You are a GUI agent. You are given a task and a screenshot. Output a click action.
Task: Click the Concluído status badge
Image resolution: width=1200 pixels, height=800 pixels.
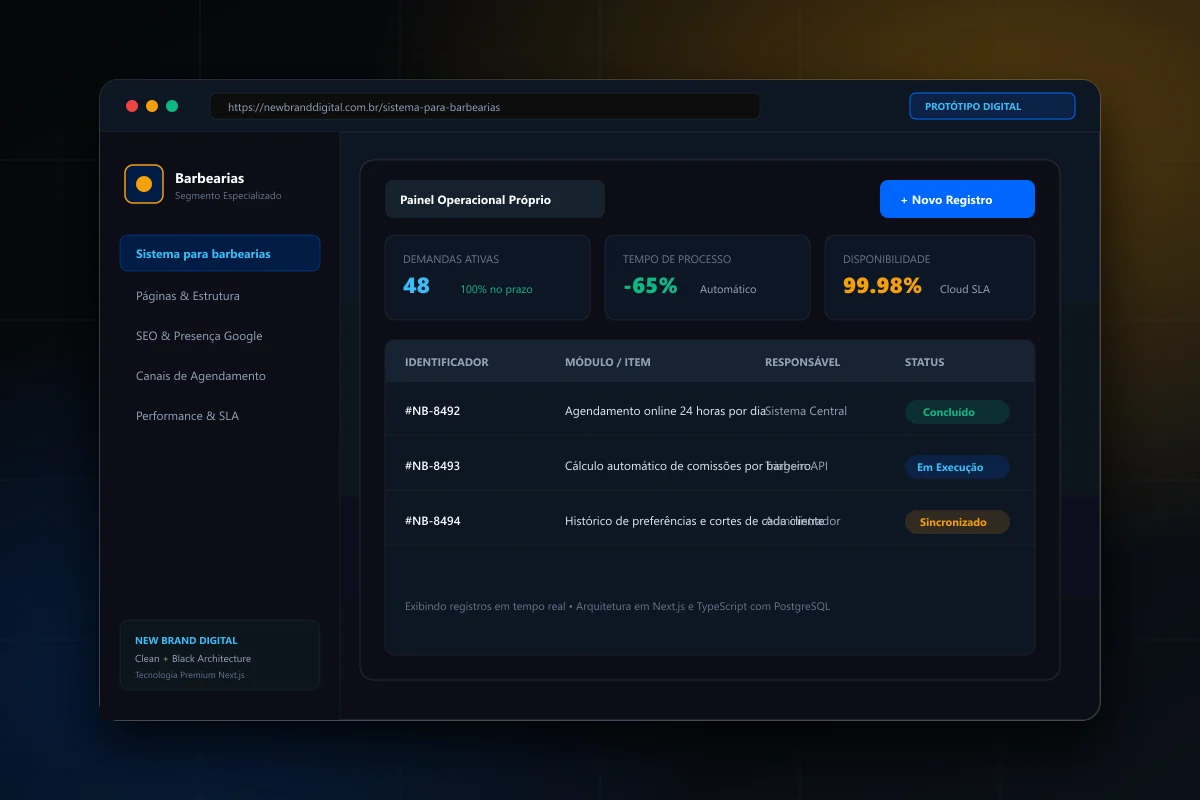tap(957, 412)
